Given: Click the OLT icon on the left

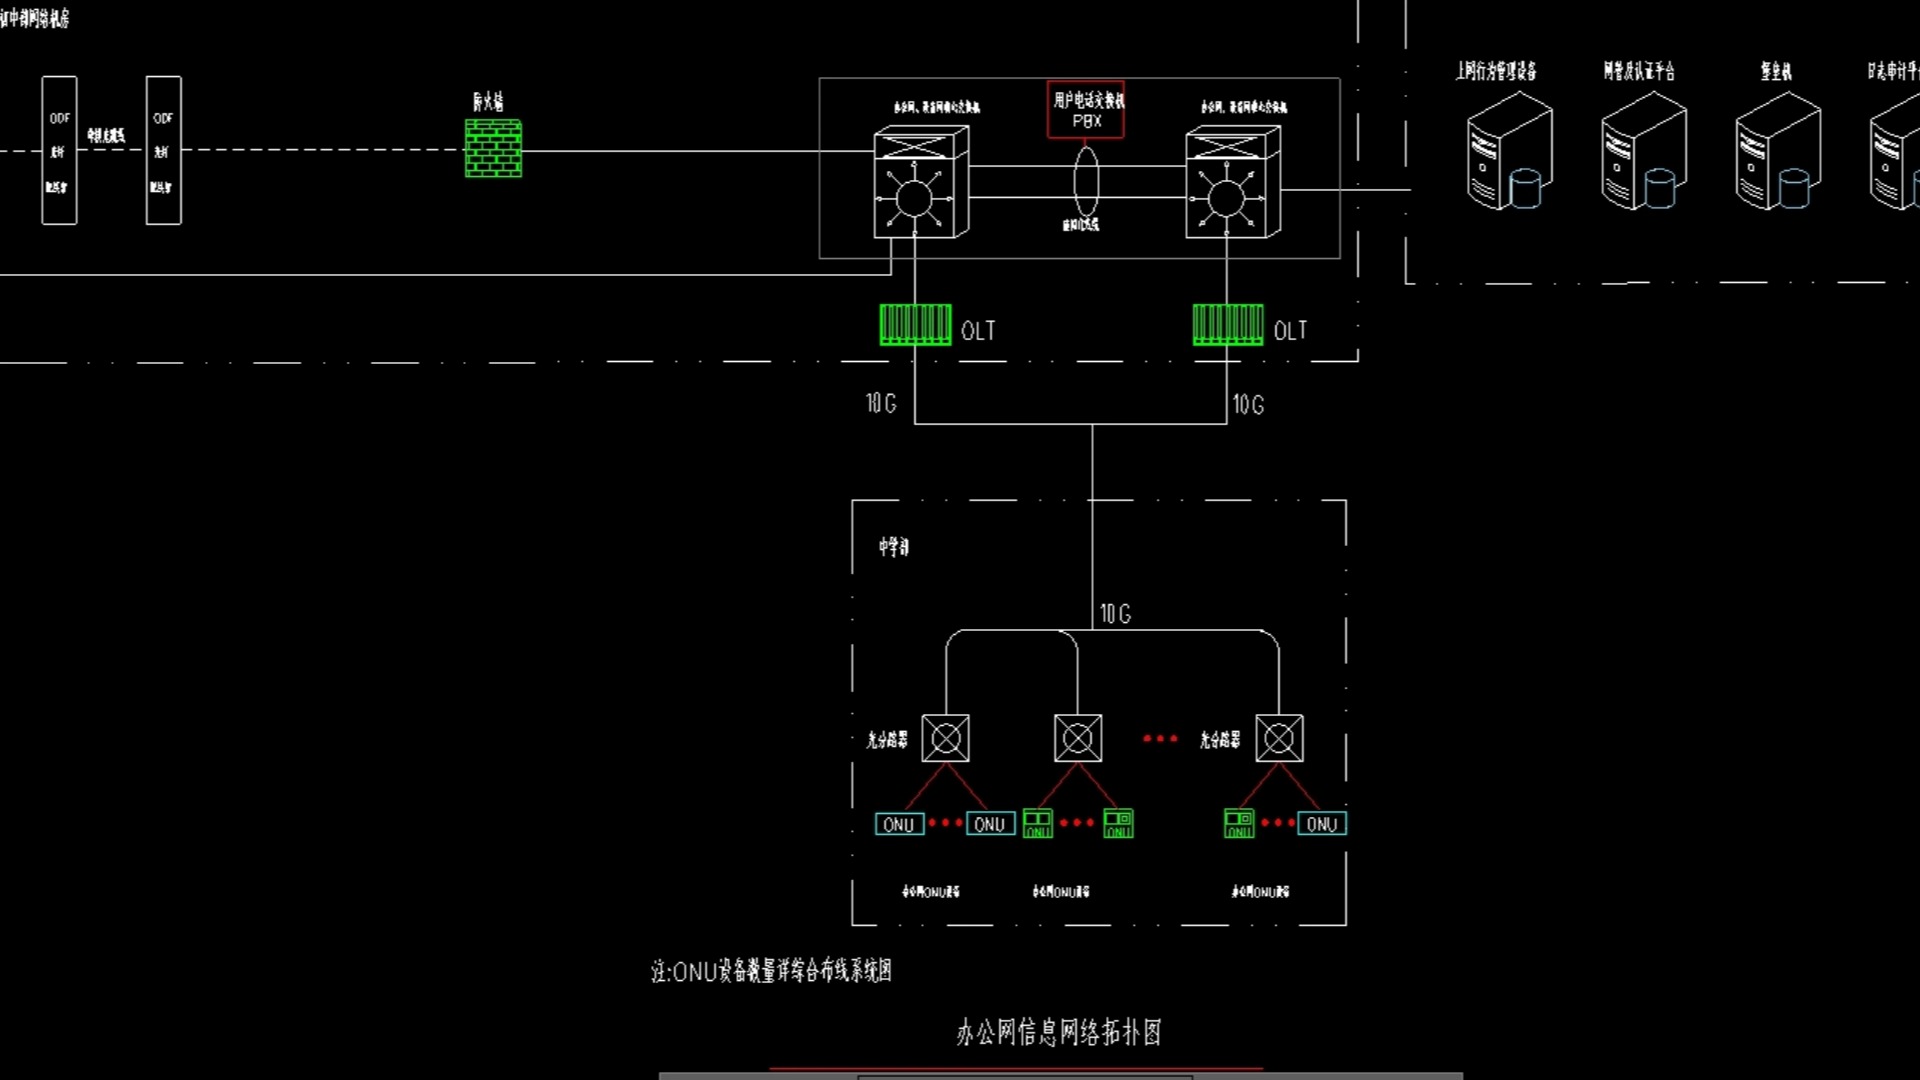Looking at the screenshot, I should tap(915, 326).
